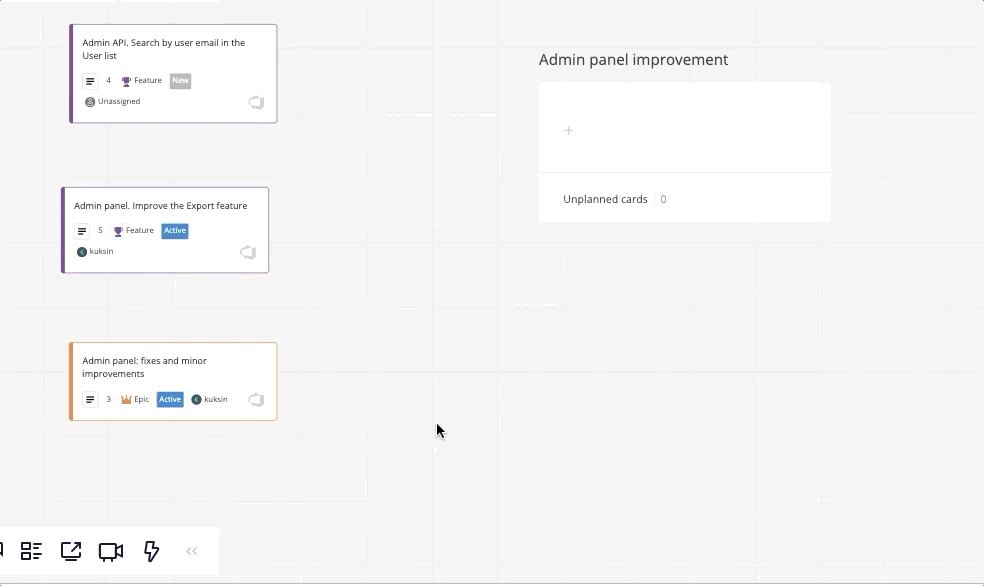Click the orange Epic crown icon

(126, 400)
